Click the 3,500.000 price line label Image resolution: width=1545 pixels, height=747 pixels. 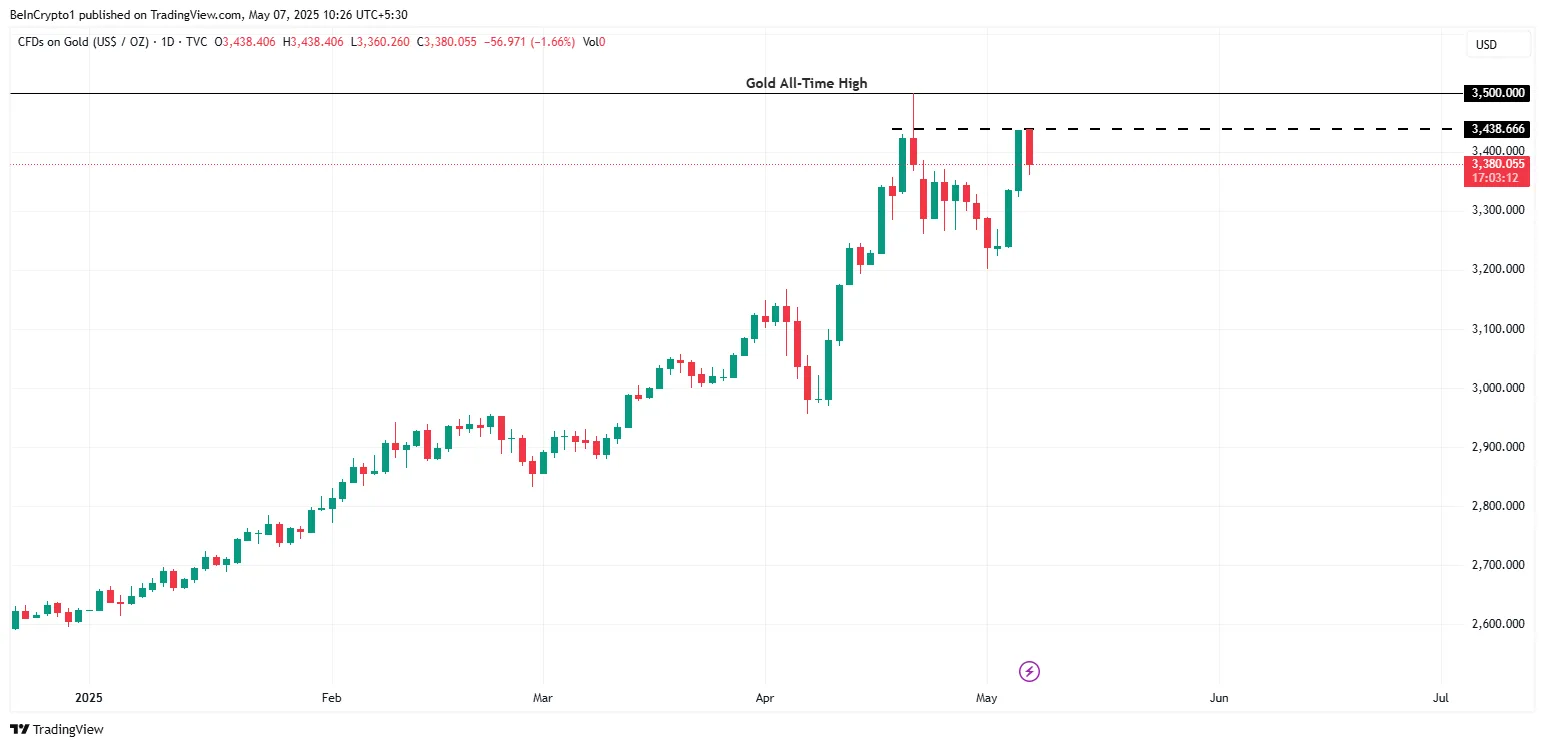[1496, 93]
